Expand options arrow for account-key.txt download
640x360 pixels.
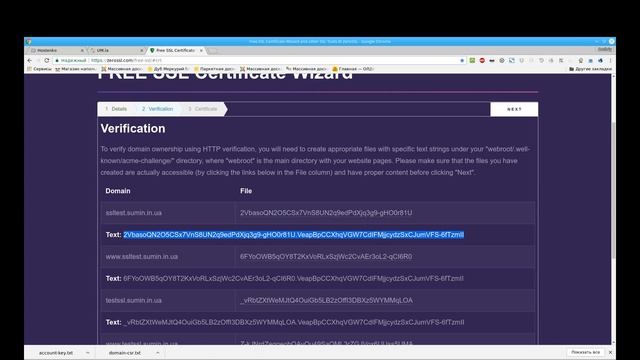pos(88,353)
